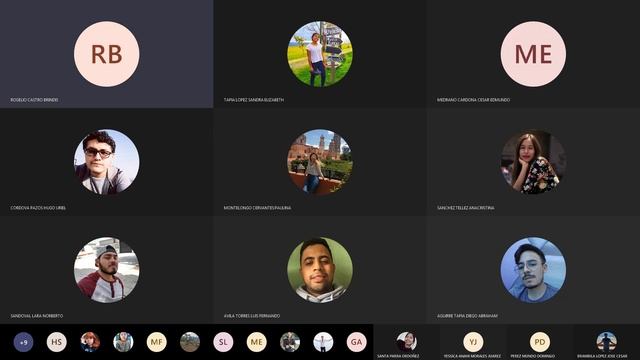
Task: Click the name label AGUIRRE TAPIA DIEGO ABRAHAM
Action: pos(467,316)
